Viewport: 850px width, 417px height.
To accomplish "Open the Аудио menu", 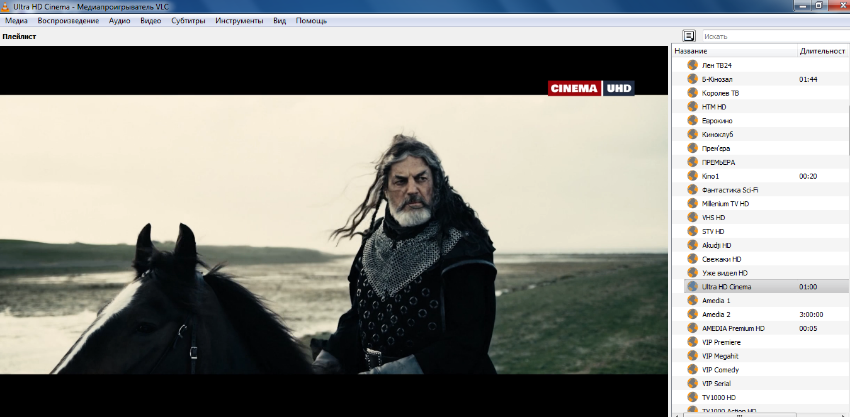I will click(x=119, y=21).
